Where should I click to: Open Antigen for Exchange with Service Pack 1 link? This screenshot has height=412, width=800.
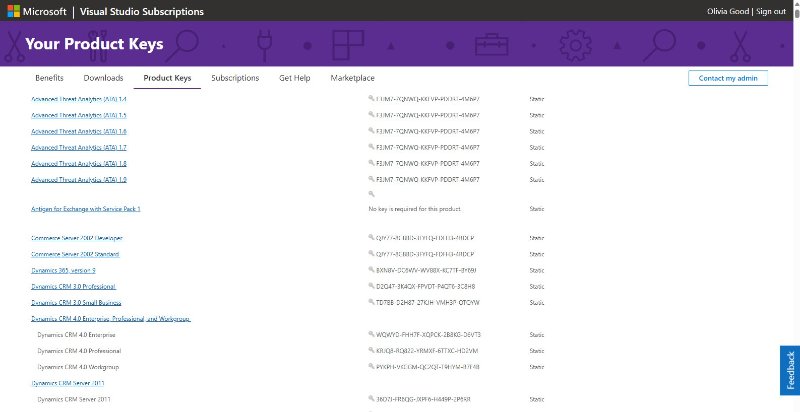coord(86,209)
